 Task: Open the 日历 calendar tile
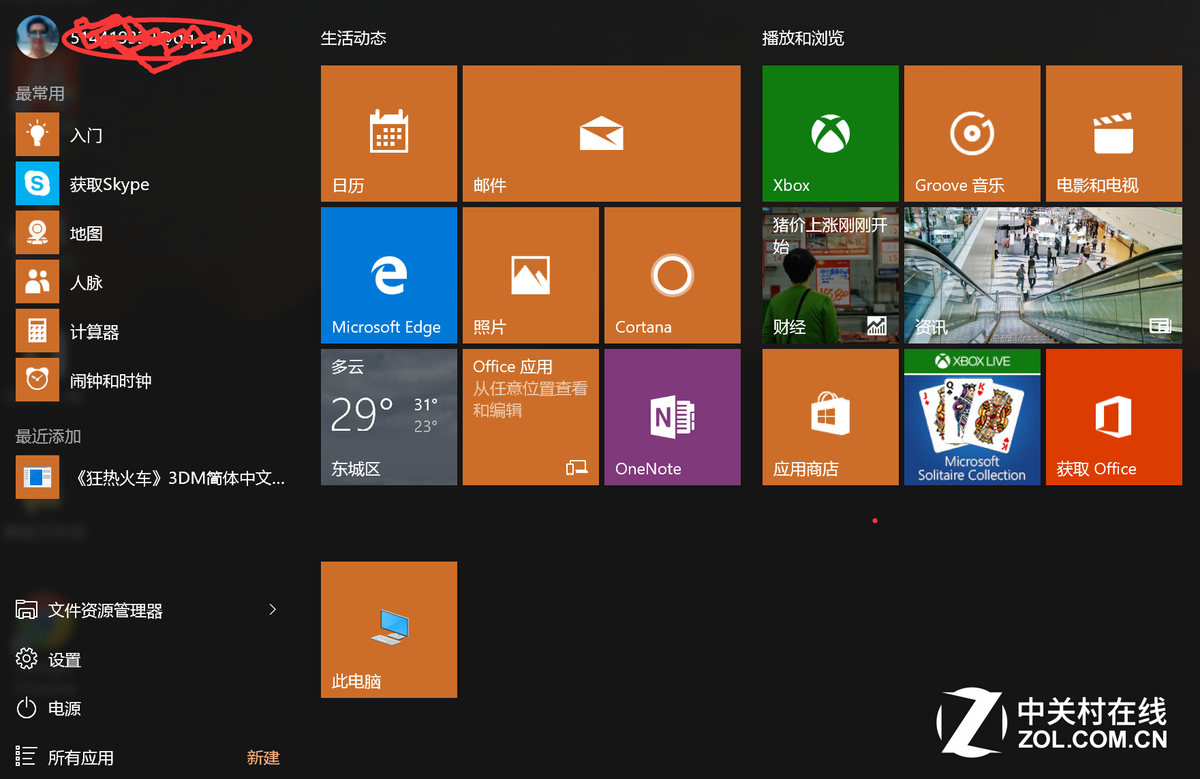click(389, 134)
